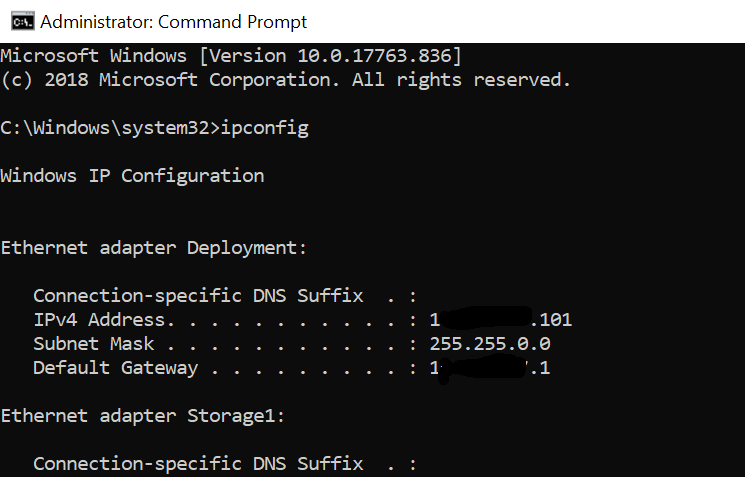Click the redacted IPv4 address ending .101
Viewport: 745px width, 477px height.
500,320
